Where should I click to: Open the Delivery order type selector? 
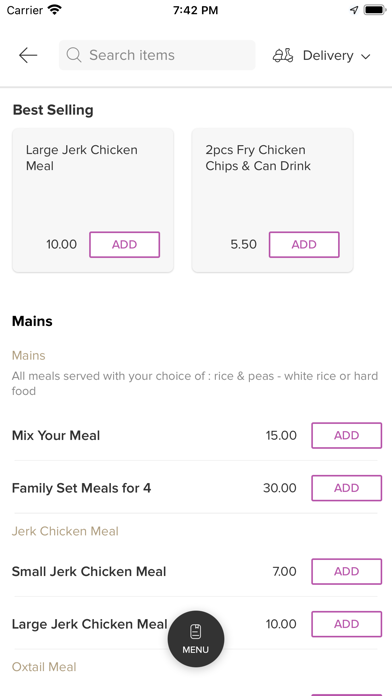[322, 55]
